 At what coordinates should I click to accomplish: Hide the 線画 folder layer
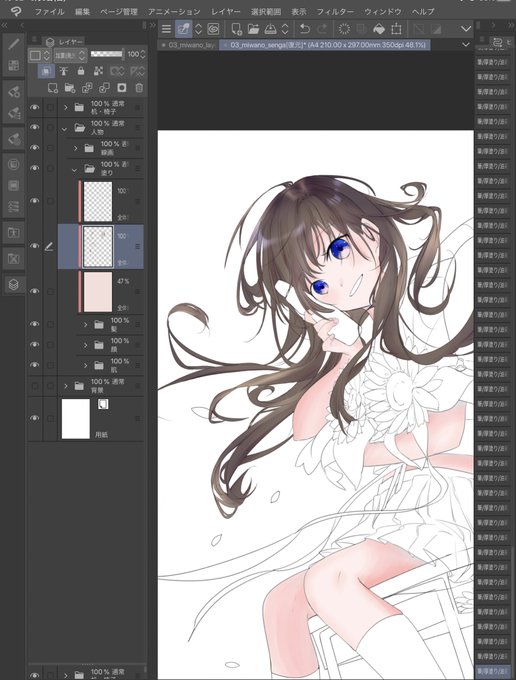click(35, 148)
